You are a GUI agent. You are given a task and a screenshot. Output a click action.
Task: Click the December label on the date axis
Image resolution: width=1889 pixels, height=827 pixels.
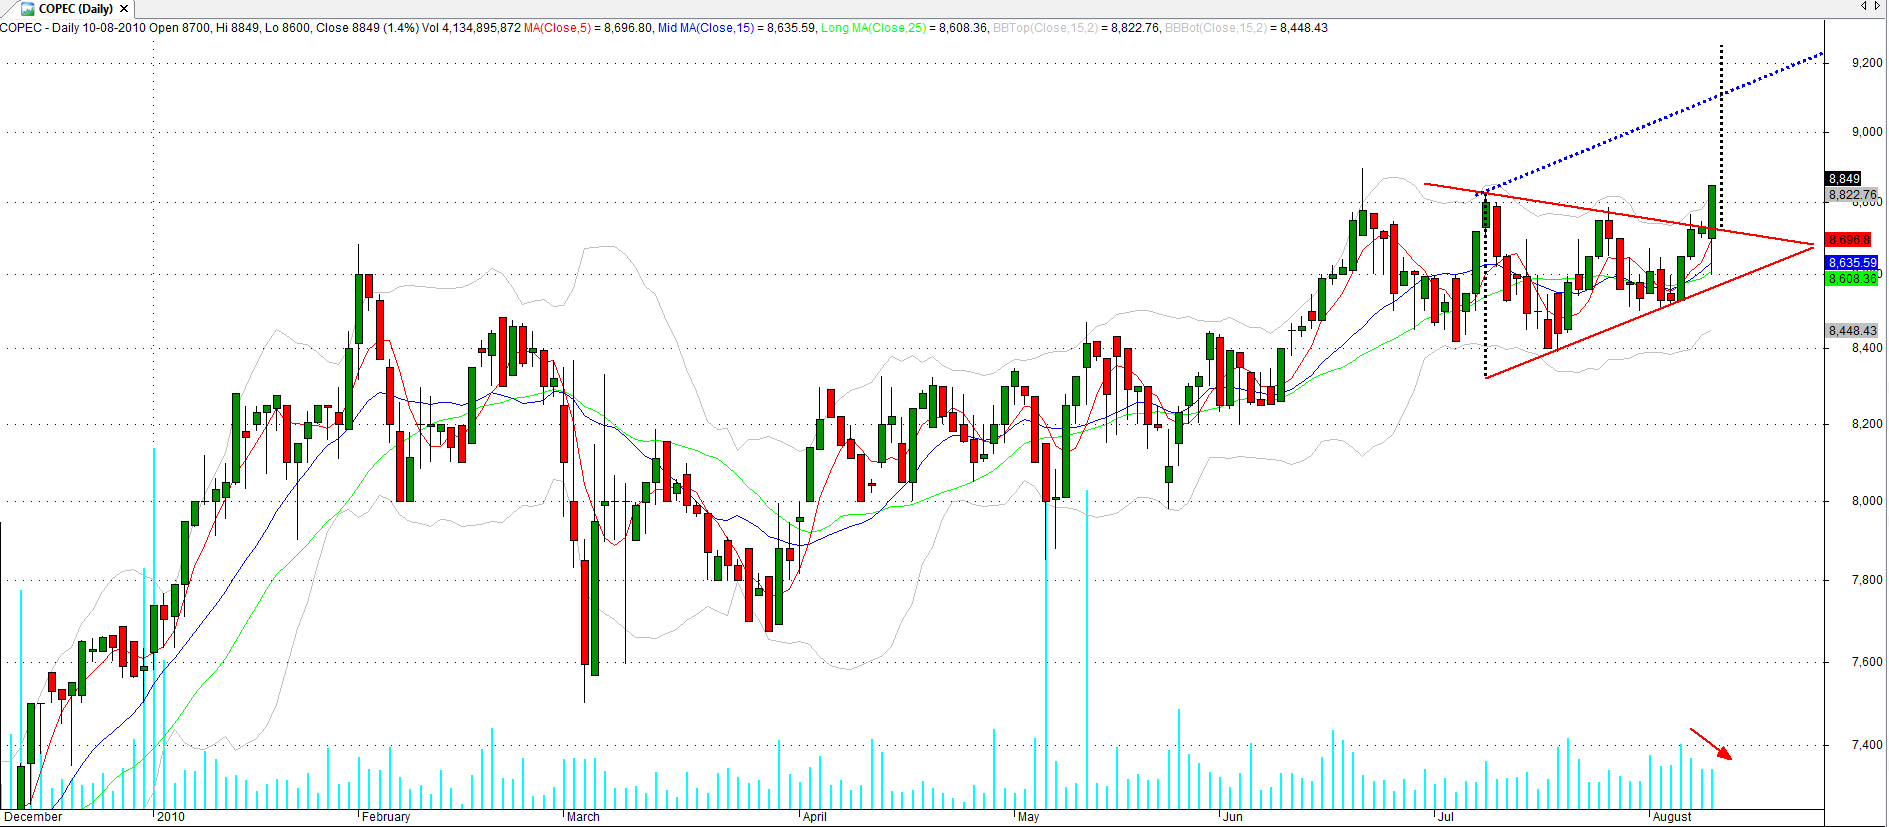pos(33,817)
